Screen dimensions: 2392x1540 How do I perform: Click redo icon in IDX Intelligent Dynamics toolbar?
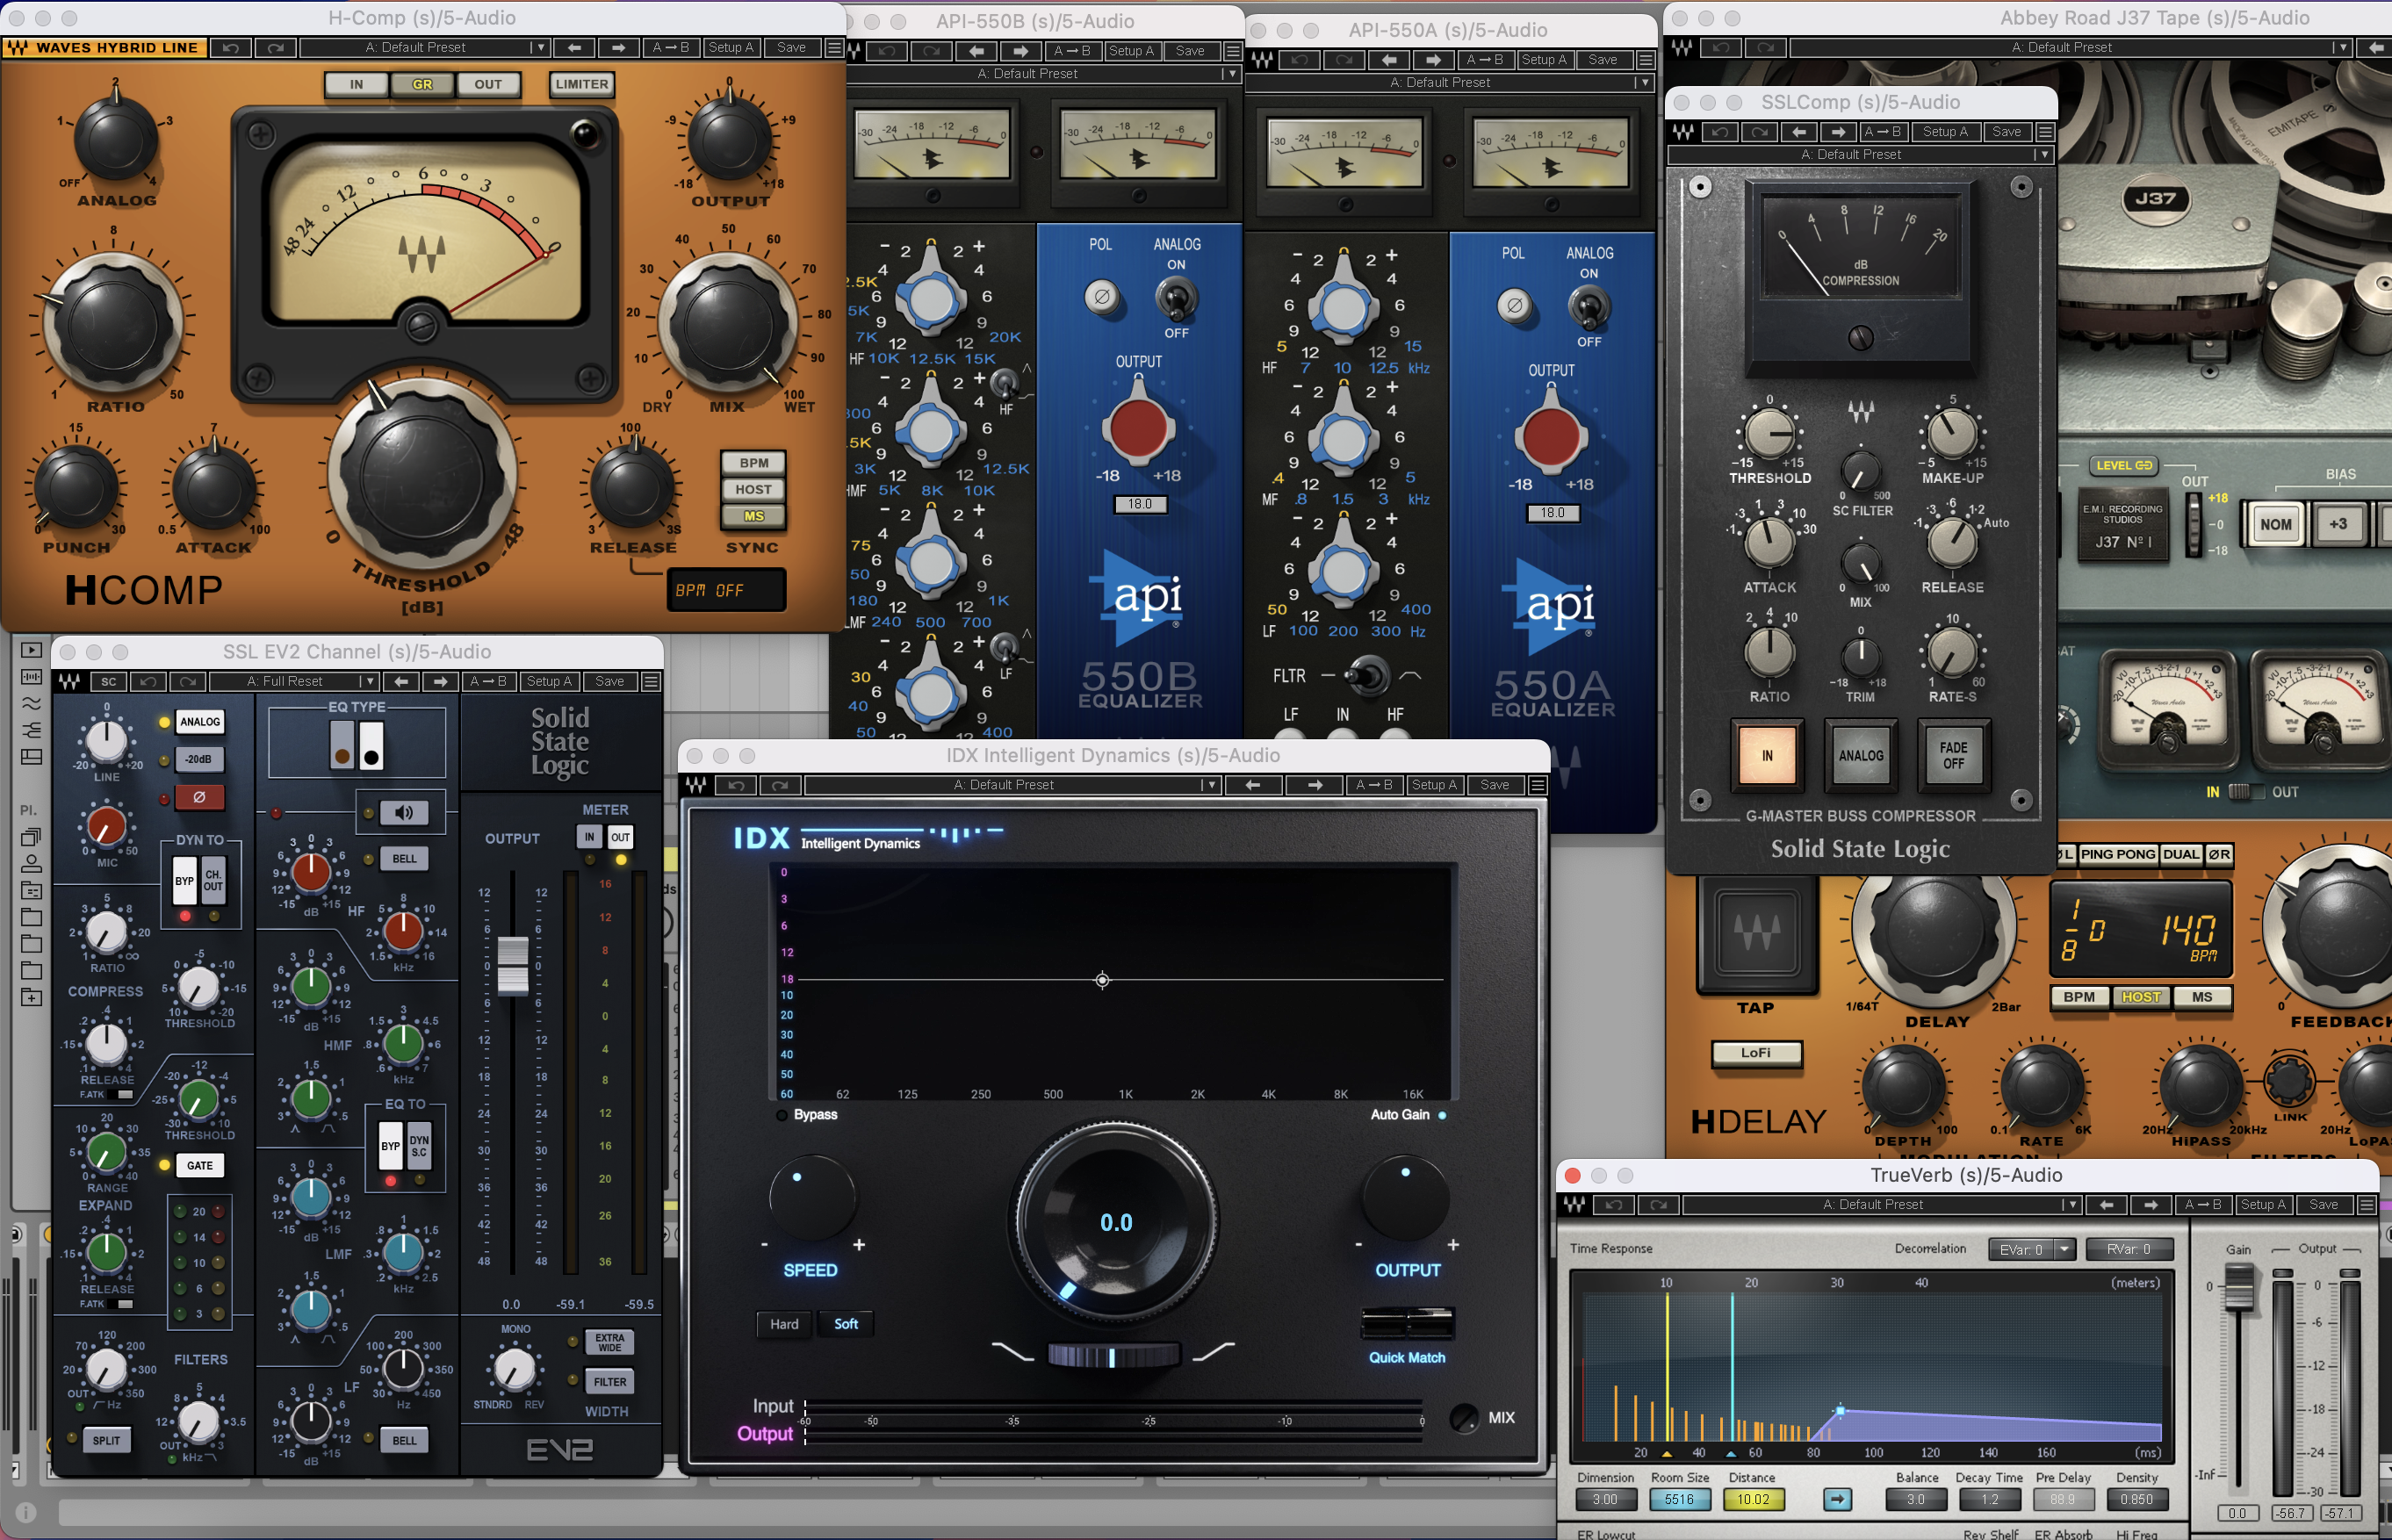[x=780, y=785]
